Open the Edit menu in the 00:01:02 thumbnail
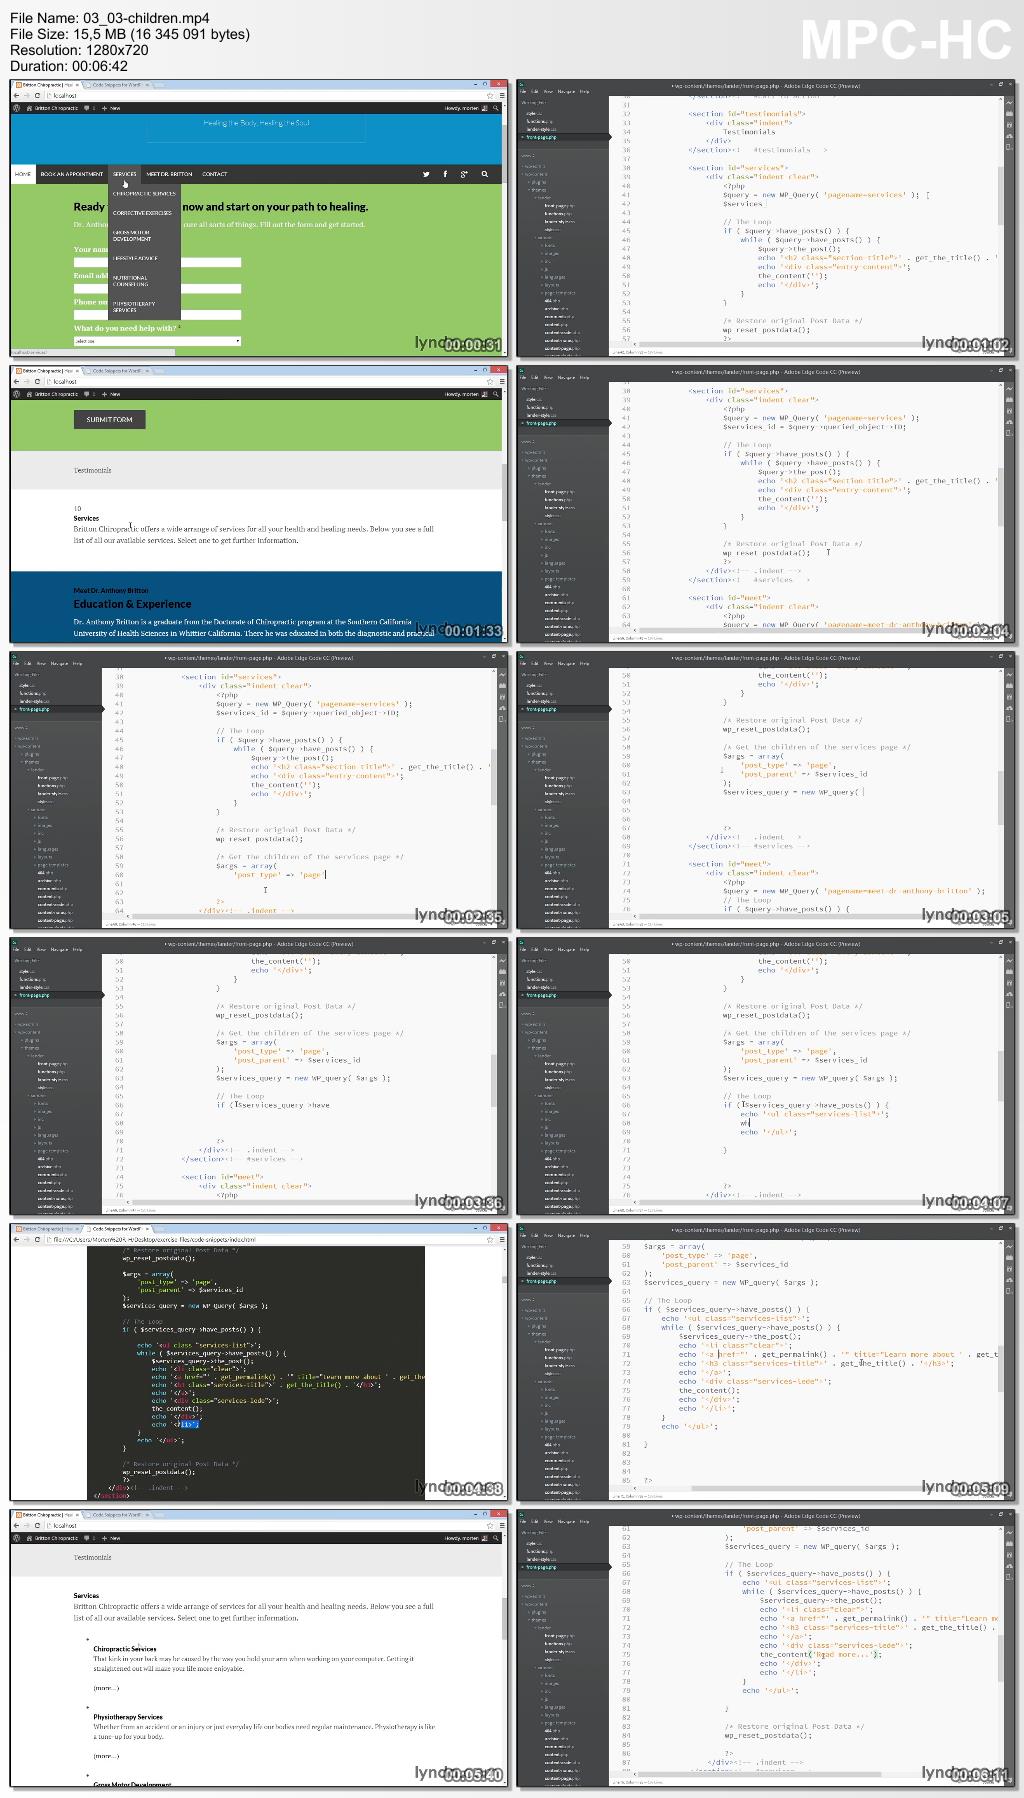Image resolution: width=1024 pixels, height=1798 pixels. click(x=535, y=91)
